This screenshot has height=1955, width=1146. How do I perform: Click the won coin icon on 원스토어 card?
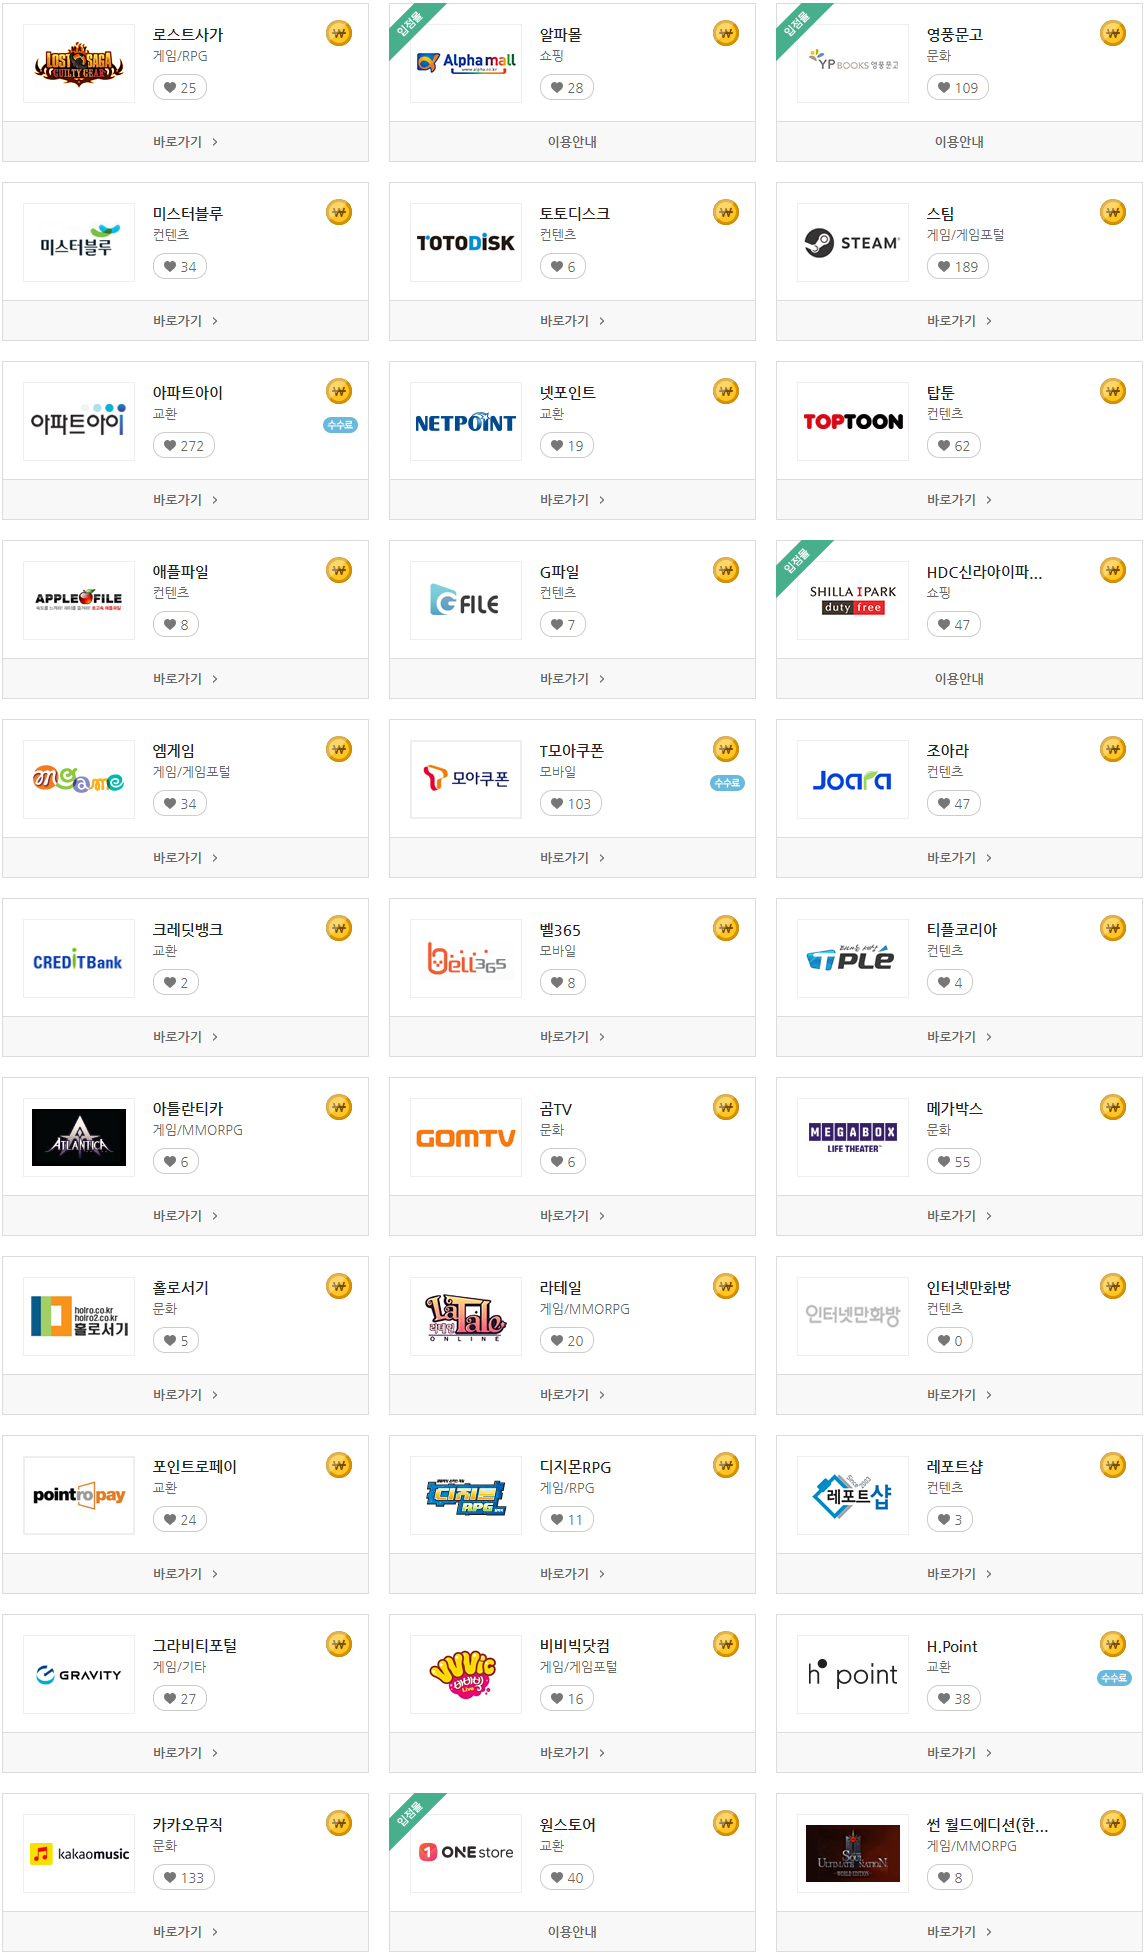(726, 1824)
